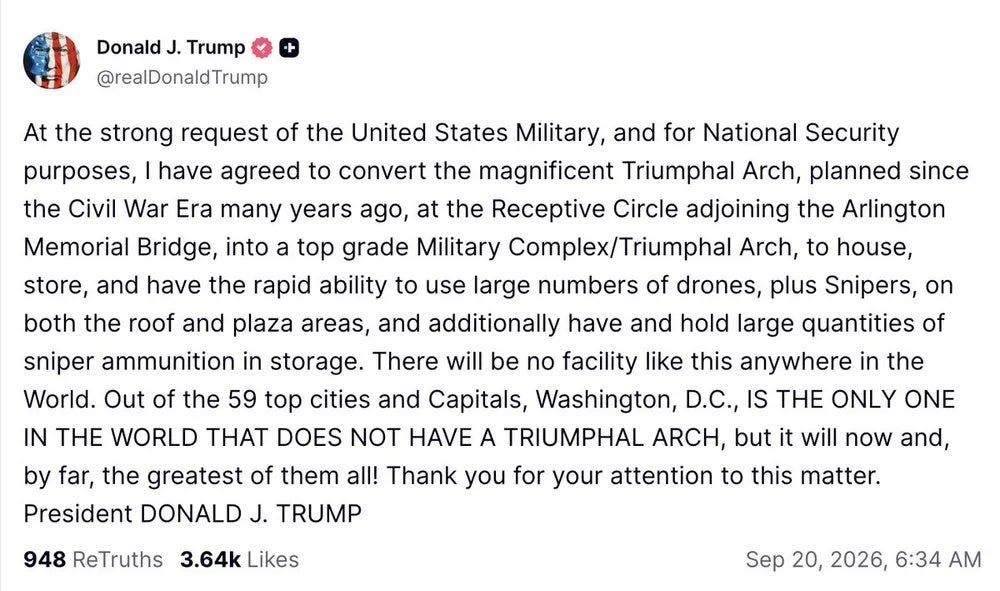Click the 'sniper ammunition in storage' phrase

pyautogui.click(x=193, y=361)
